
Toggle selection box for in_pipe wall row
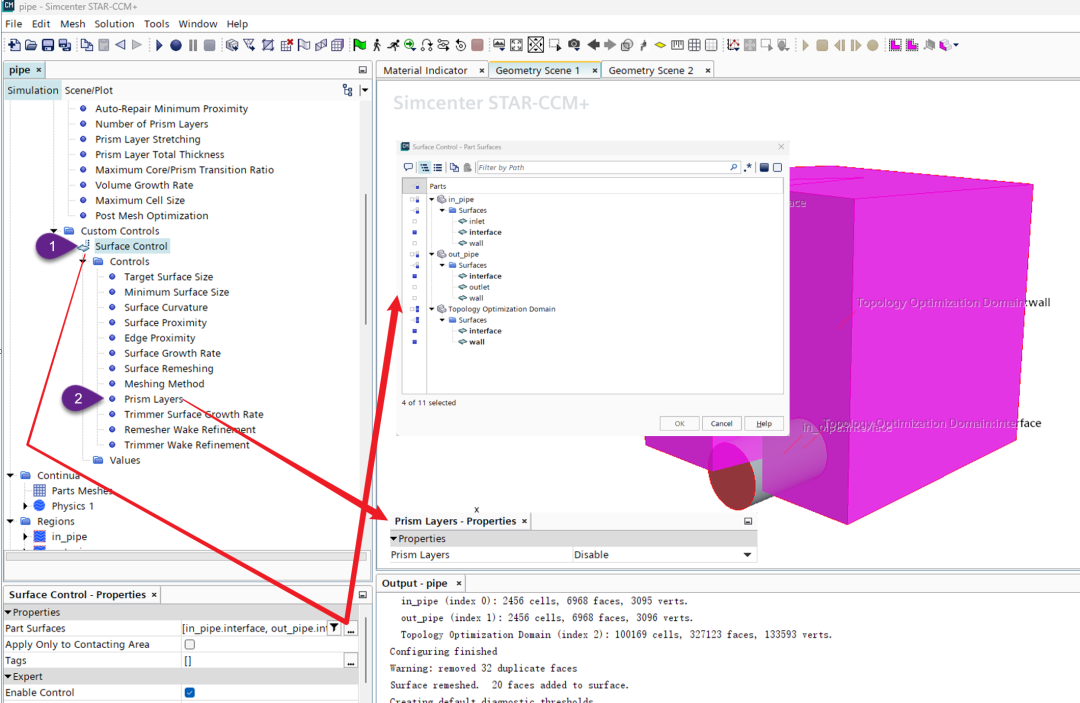coord(415,244)
